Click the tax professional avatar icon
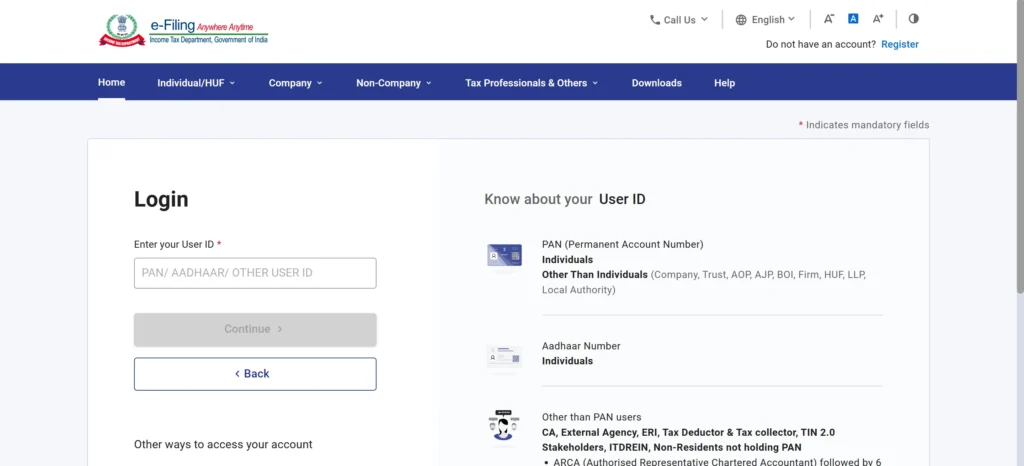Viewport: 1024px width, 466px height. coord(504,426)
